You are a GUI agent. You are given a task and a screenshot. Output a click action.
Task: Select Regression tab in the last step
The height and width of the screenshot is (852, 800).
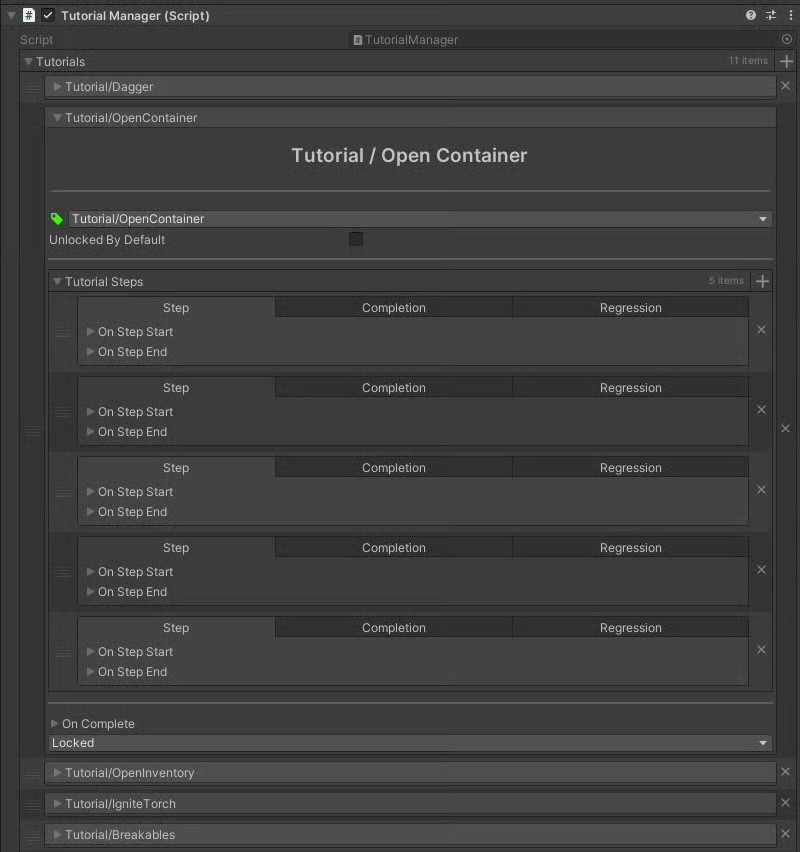click(630, 628)
